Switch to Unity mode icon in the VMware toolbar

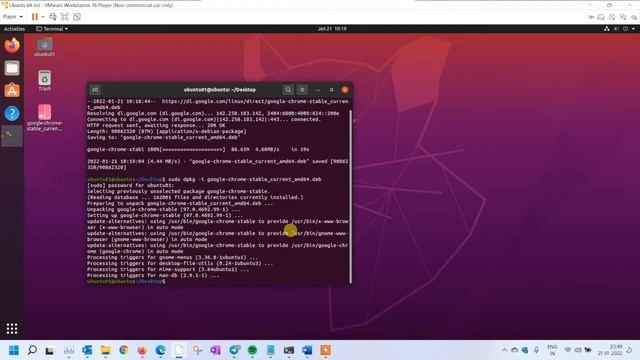(77, 17)
